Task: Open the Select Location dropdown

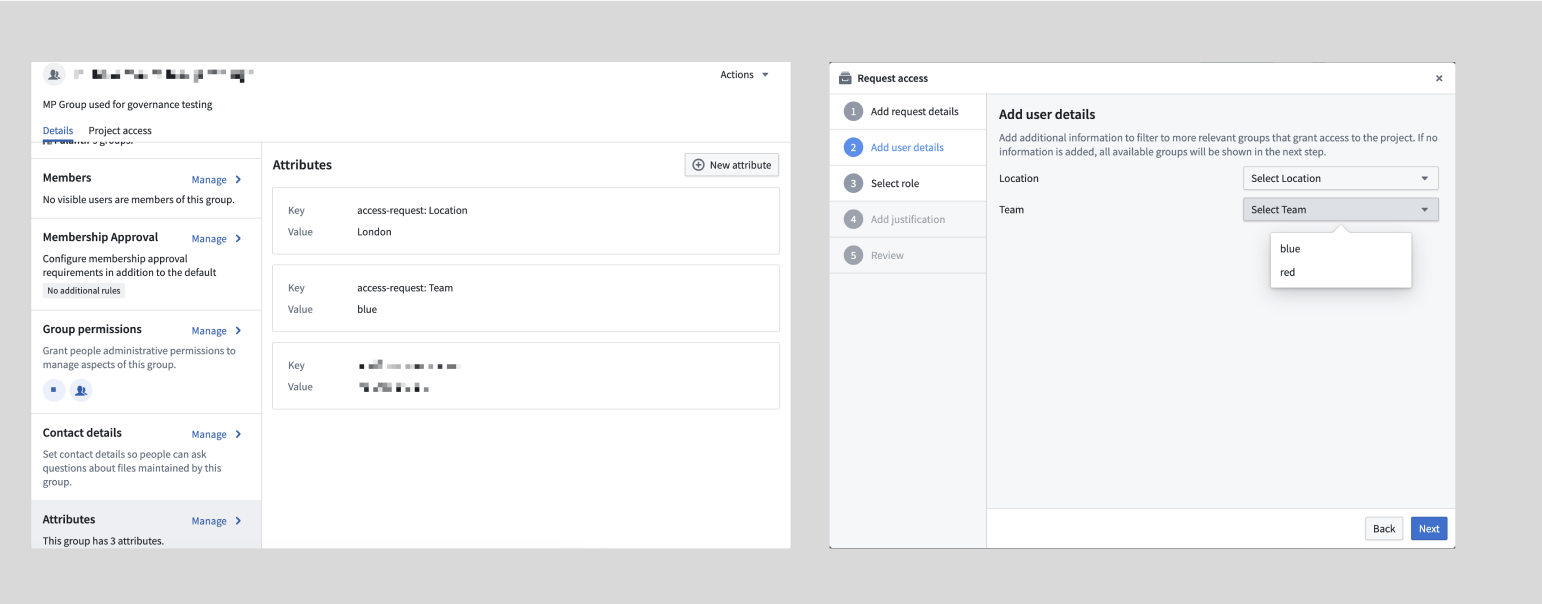Action: 1340,178
